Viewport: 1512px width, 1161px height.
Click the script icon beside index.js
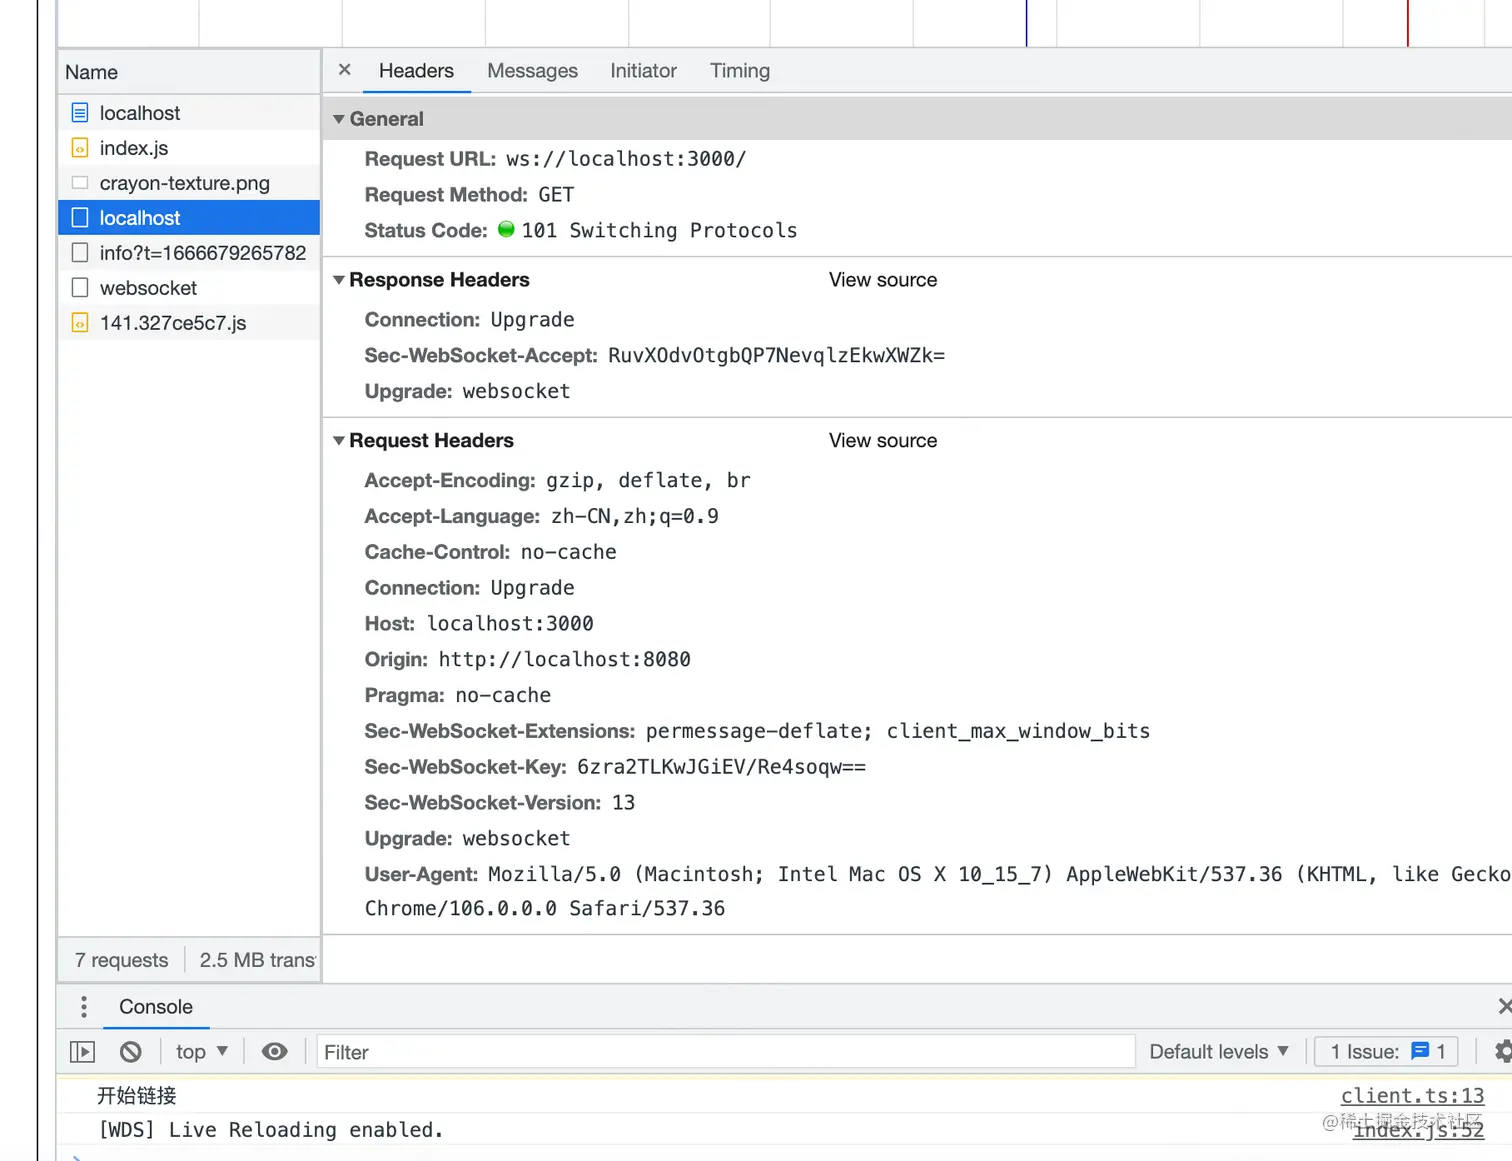click(x=80, y=148)
